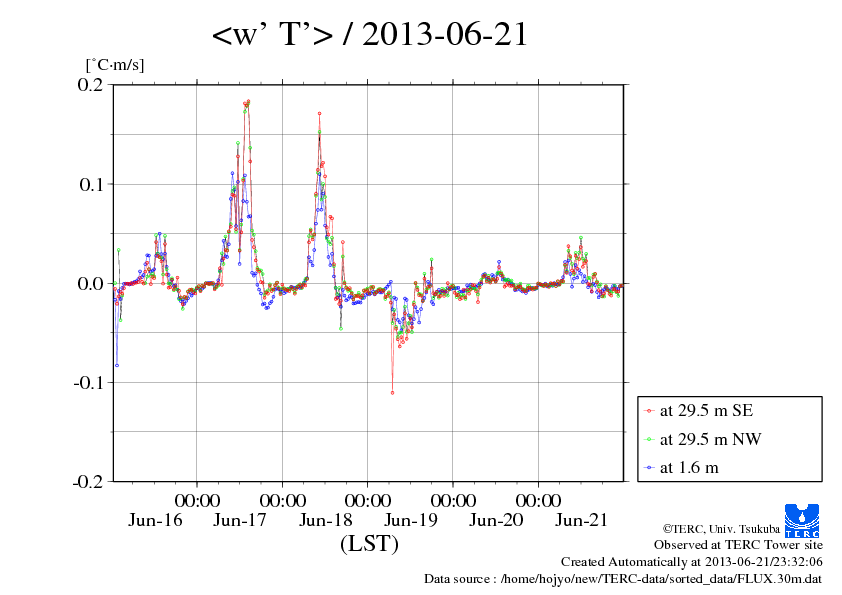
Task: Click x-axis date label Jun-21
Action: tap(581, 520)
